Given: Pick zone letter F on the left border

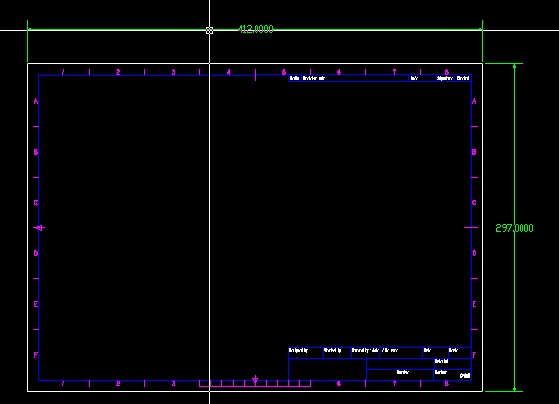Looking at the screenshot, I should [36, 355].
